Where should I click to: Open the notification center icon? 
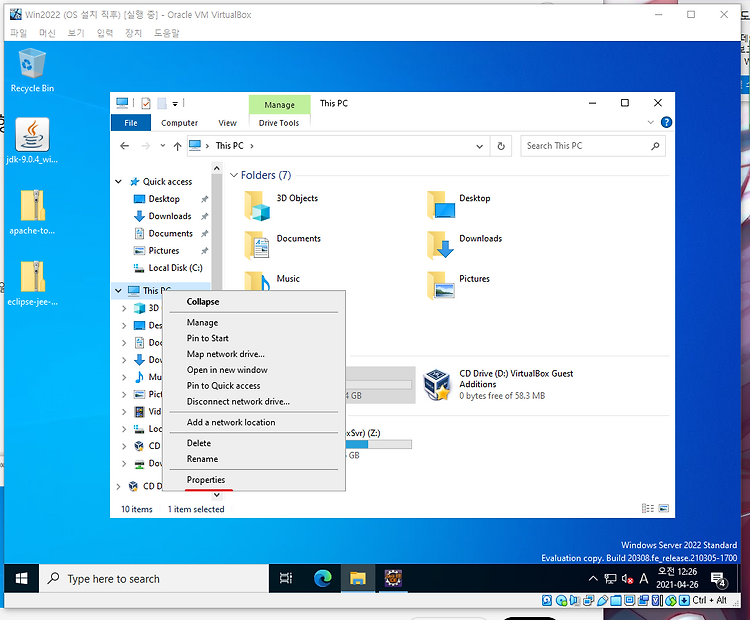coord(718,579)
